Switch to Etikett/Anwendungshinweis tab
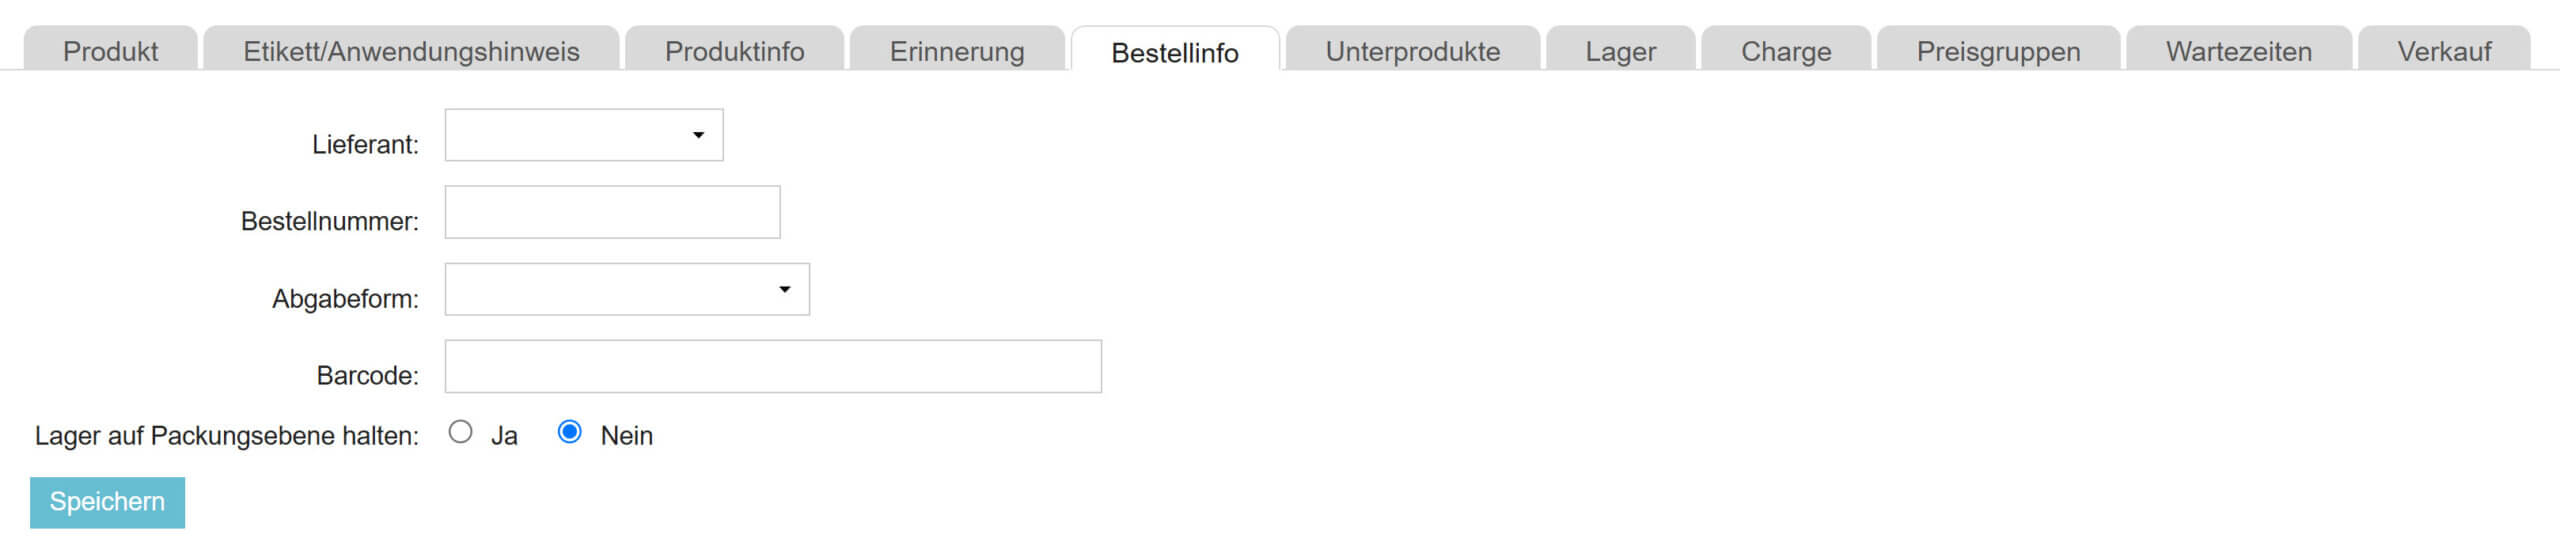This screenshot has width=2560, height=546. pos(411,51)
